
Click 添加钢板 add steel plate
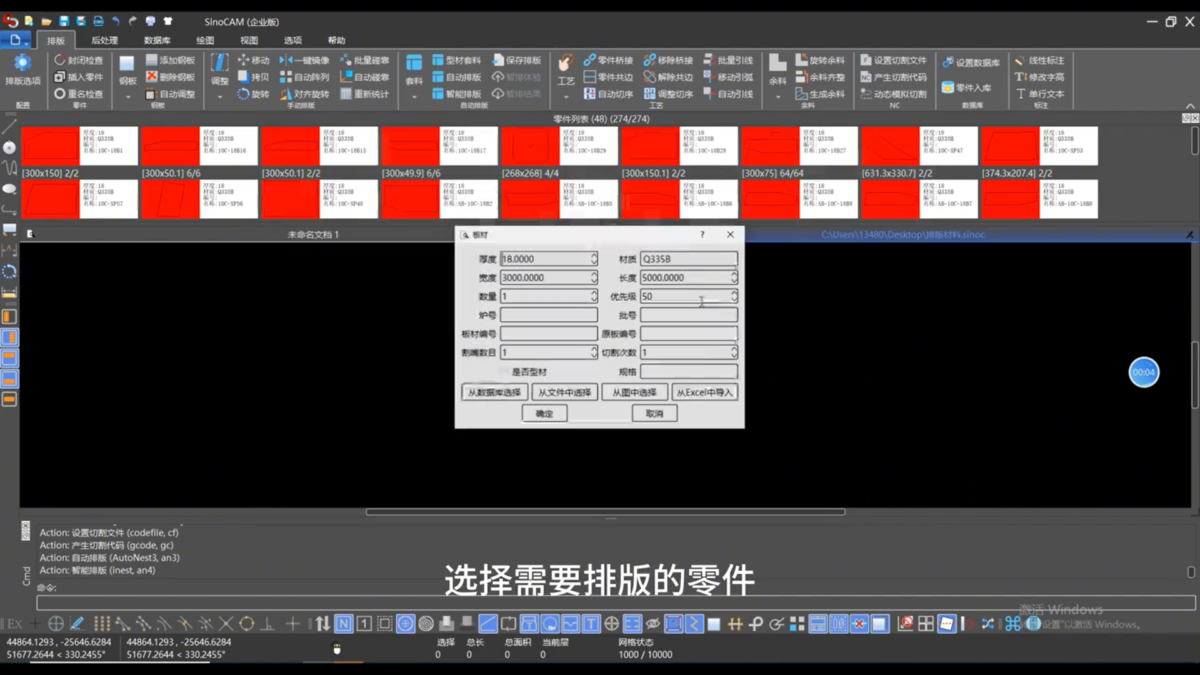pyautogui.click(x=170, y=60)
